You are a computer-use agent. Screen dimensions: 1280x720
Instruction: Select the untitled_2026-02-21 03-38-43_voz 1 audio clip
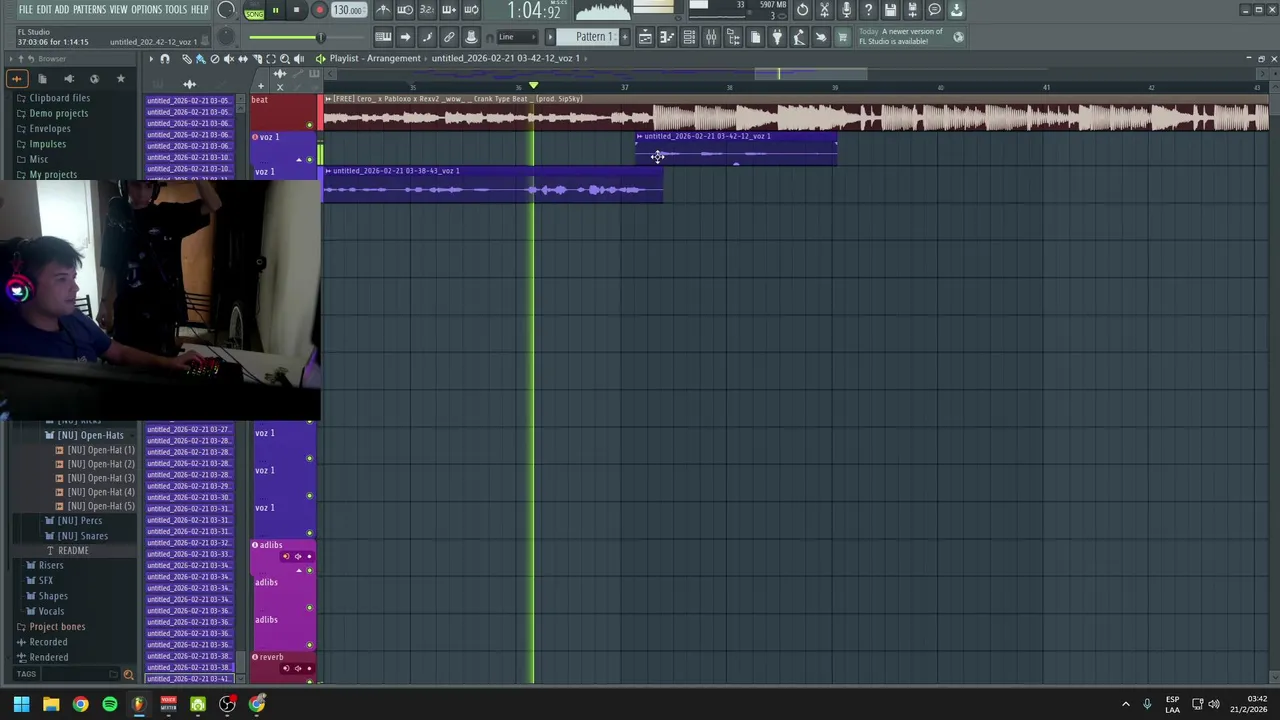(x=492, y=185)
